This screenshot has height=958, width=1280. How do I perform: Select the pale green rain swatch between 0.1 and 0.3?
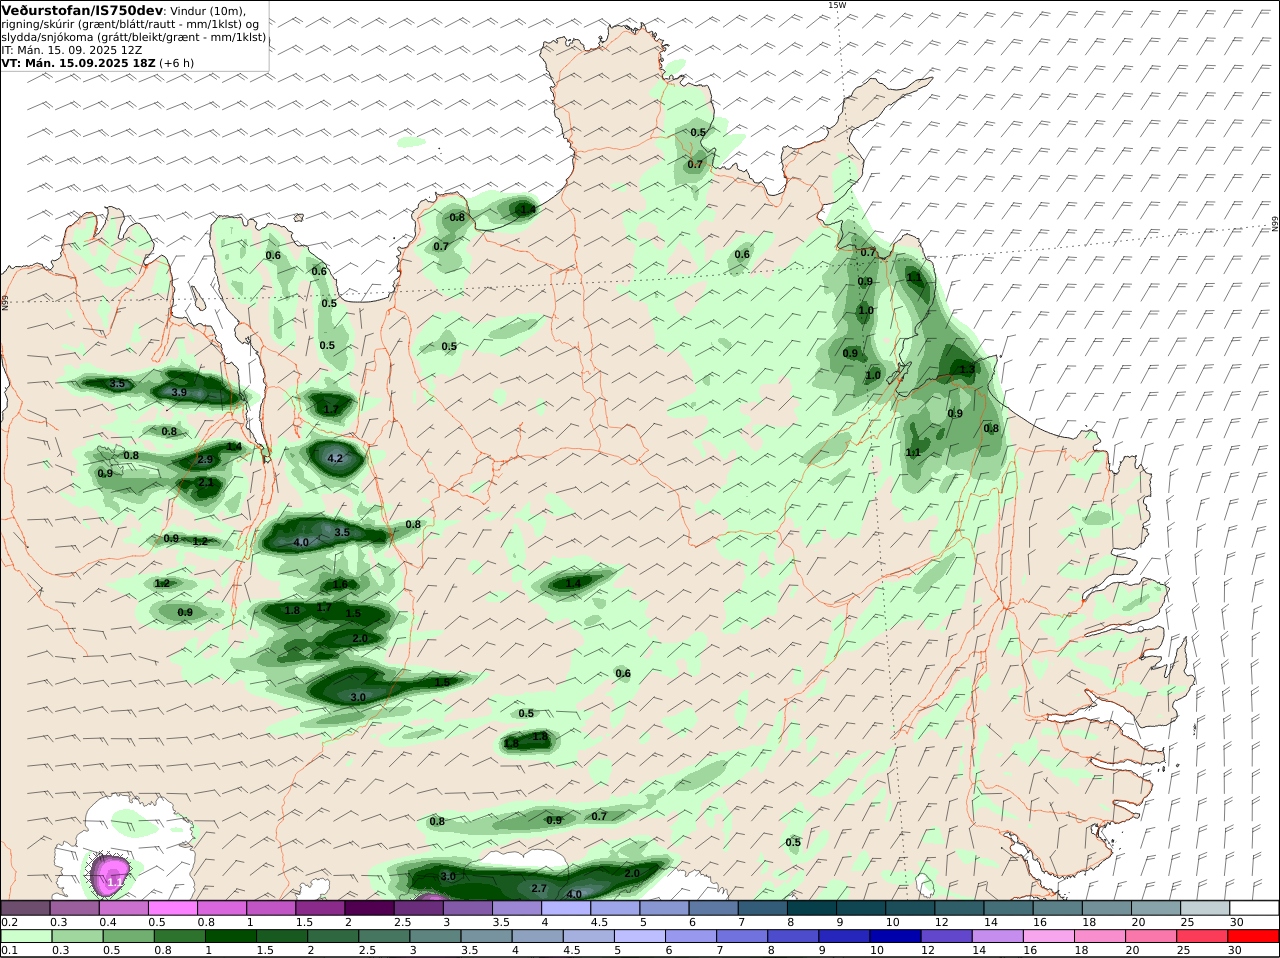click(x=25, y=936)
